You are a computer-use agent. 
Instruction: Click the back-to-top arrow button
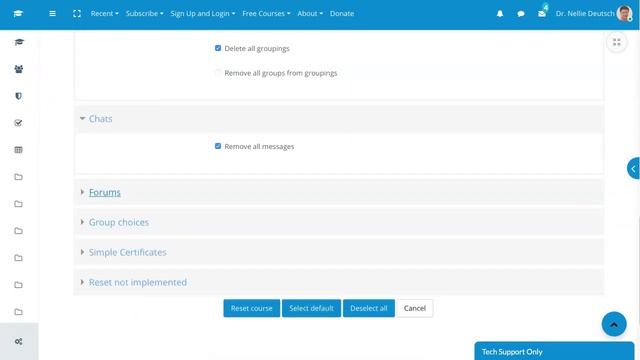tap(614, 324)
